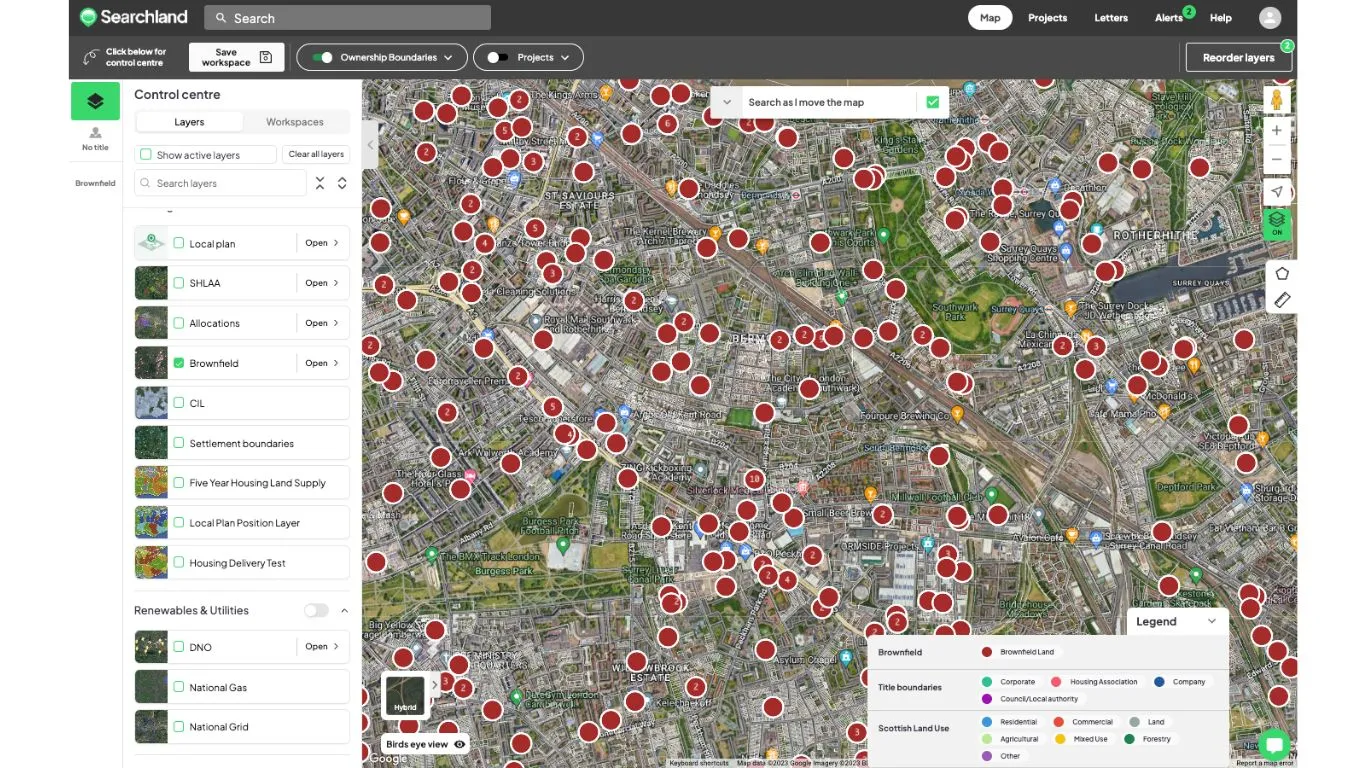Open the green layers stack panel icon
This screenshot has width=1366, height=768.
(x=95, y=101)
